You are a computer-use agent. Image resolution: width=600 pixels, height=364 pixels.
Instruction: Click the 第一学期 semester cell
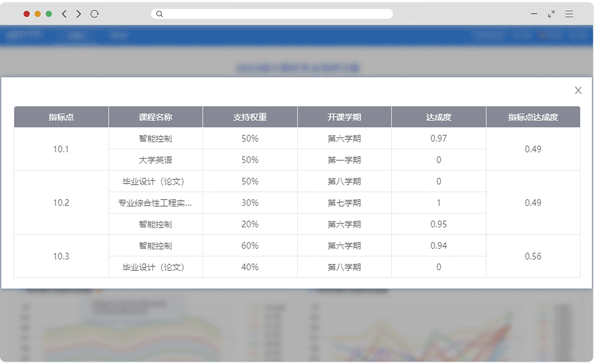344,160
